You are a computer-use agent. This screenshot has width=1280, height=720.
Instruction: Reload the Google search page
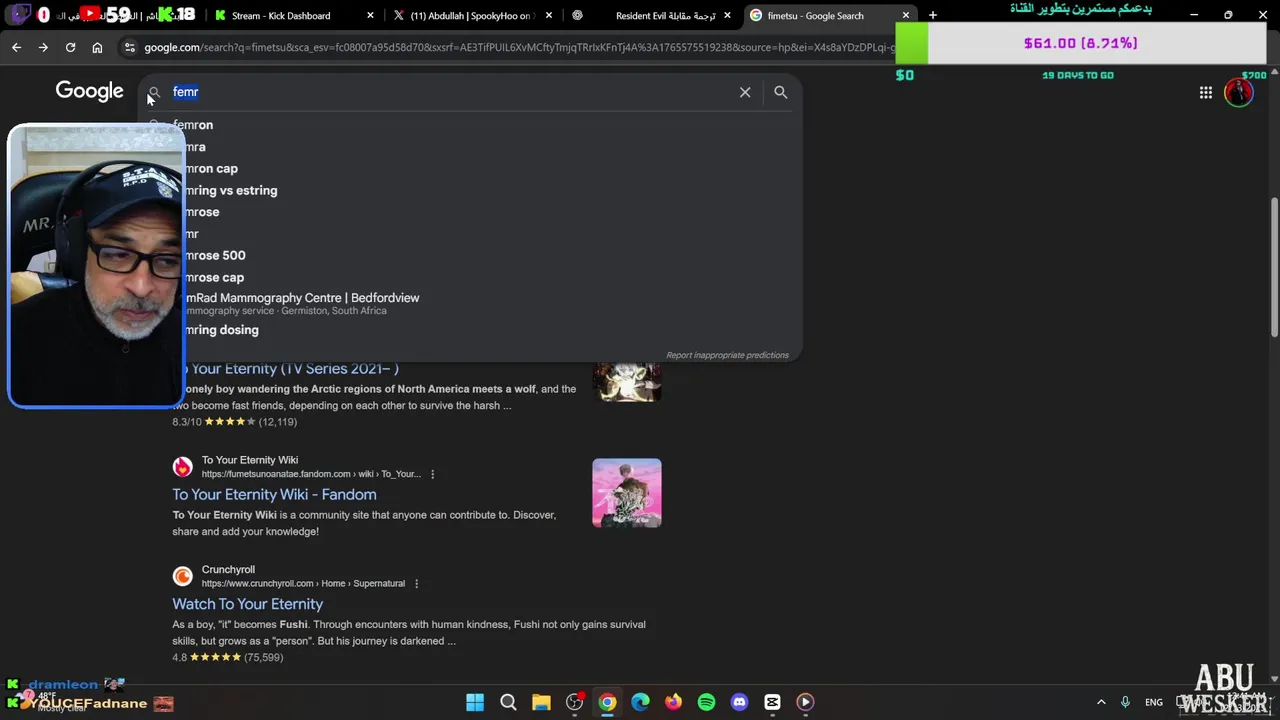point(70,47)
